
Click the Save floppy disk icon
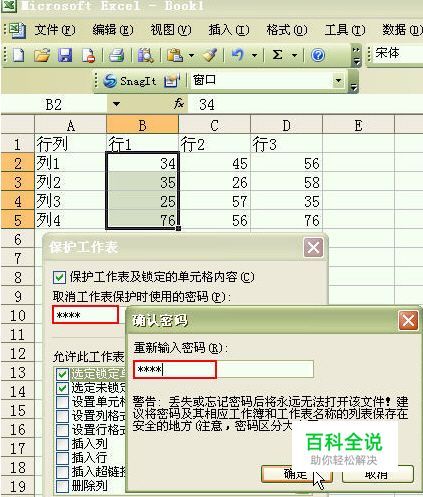65,55
